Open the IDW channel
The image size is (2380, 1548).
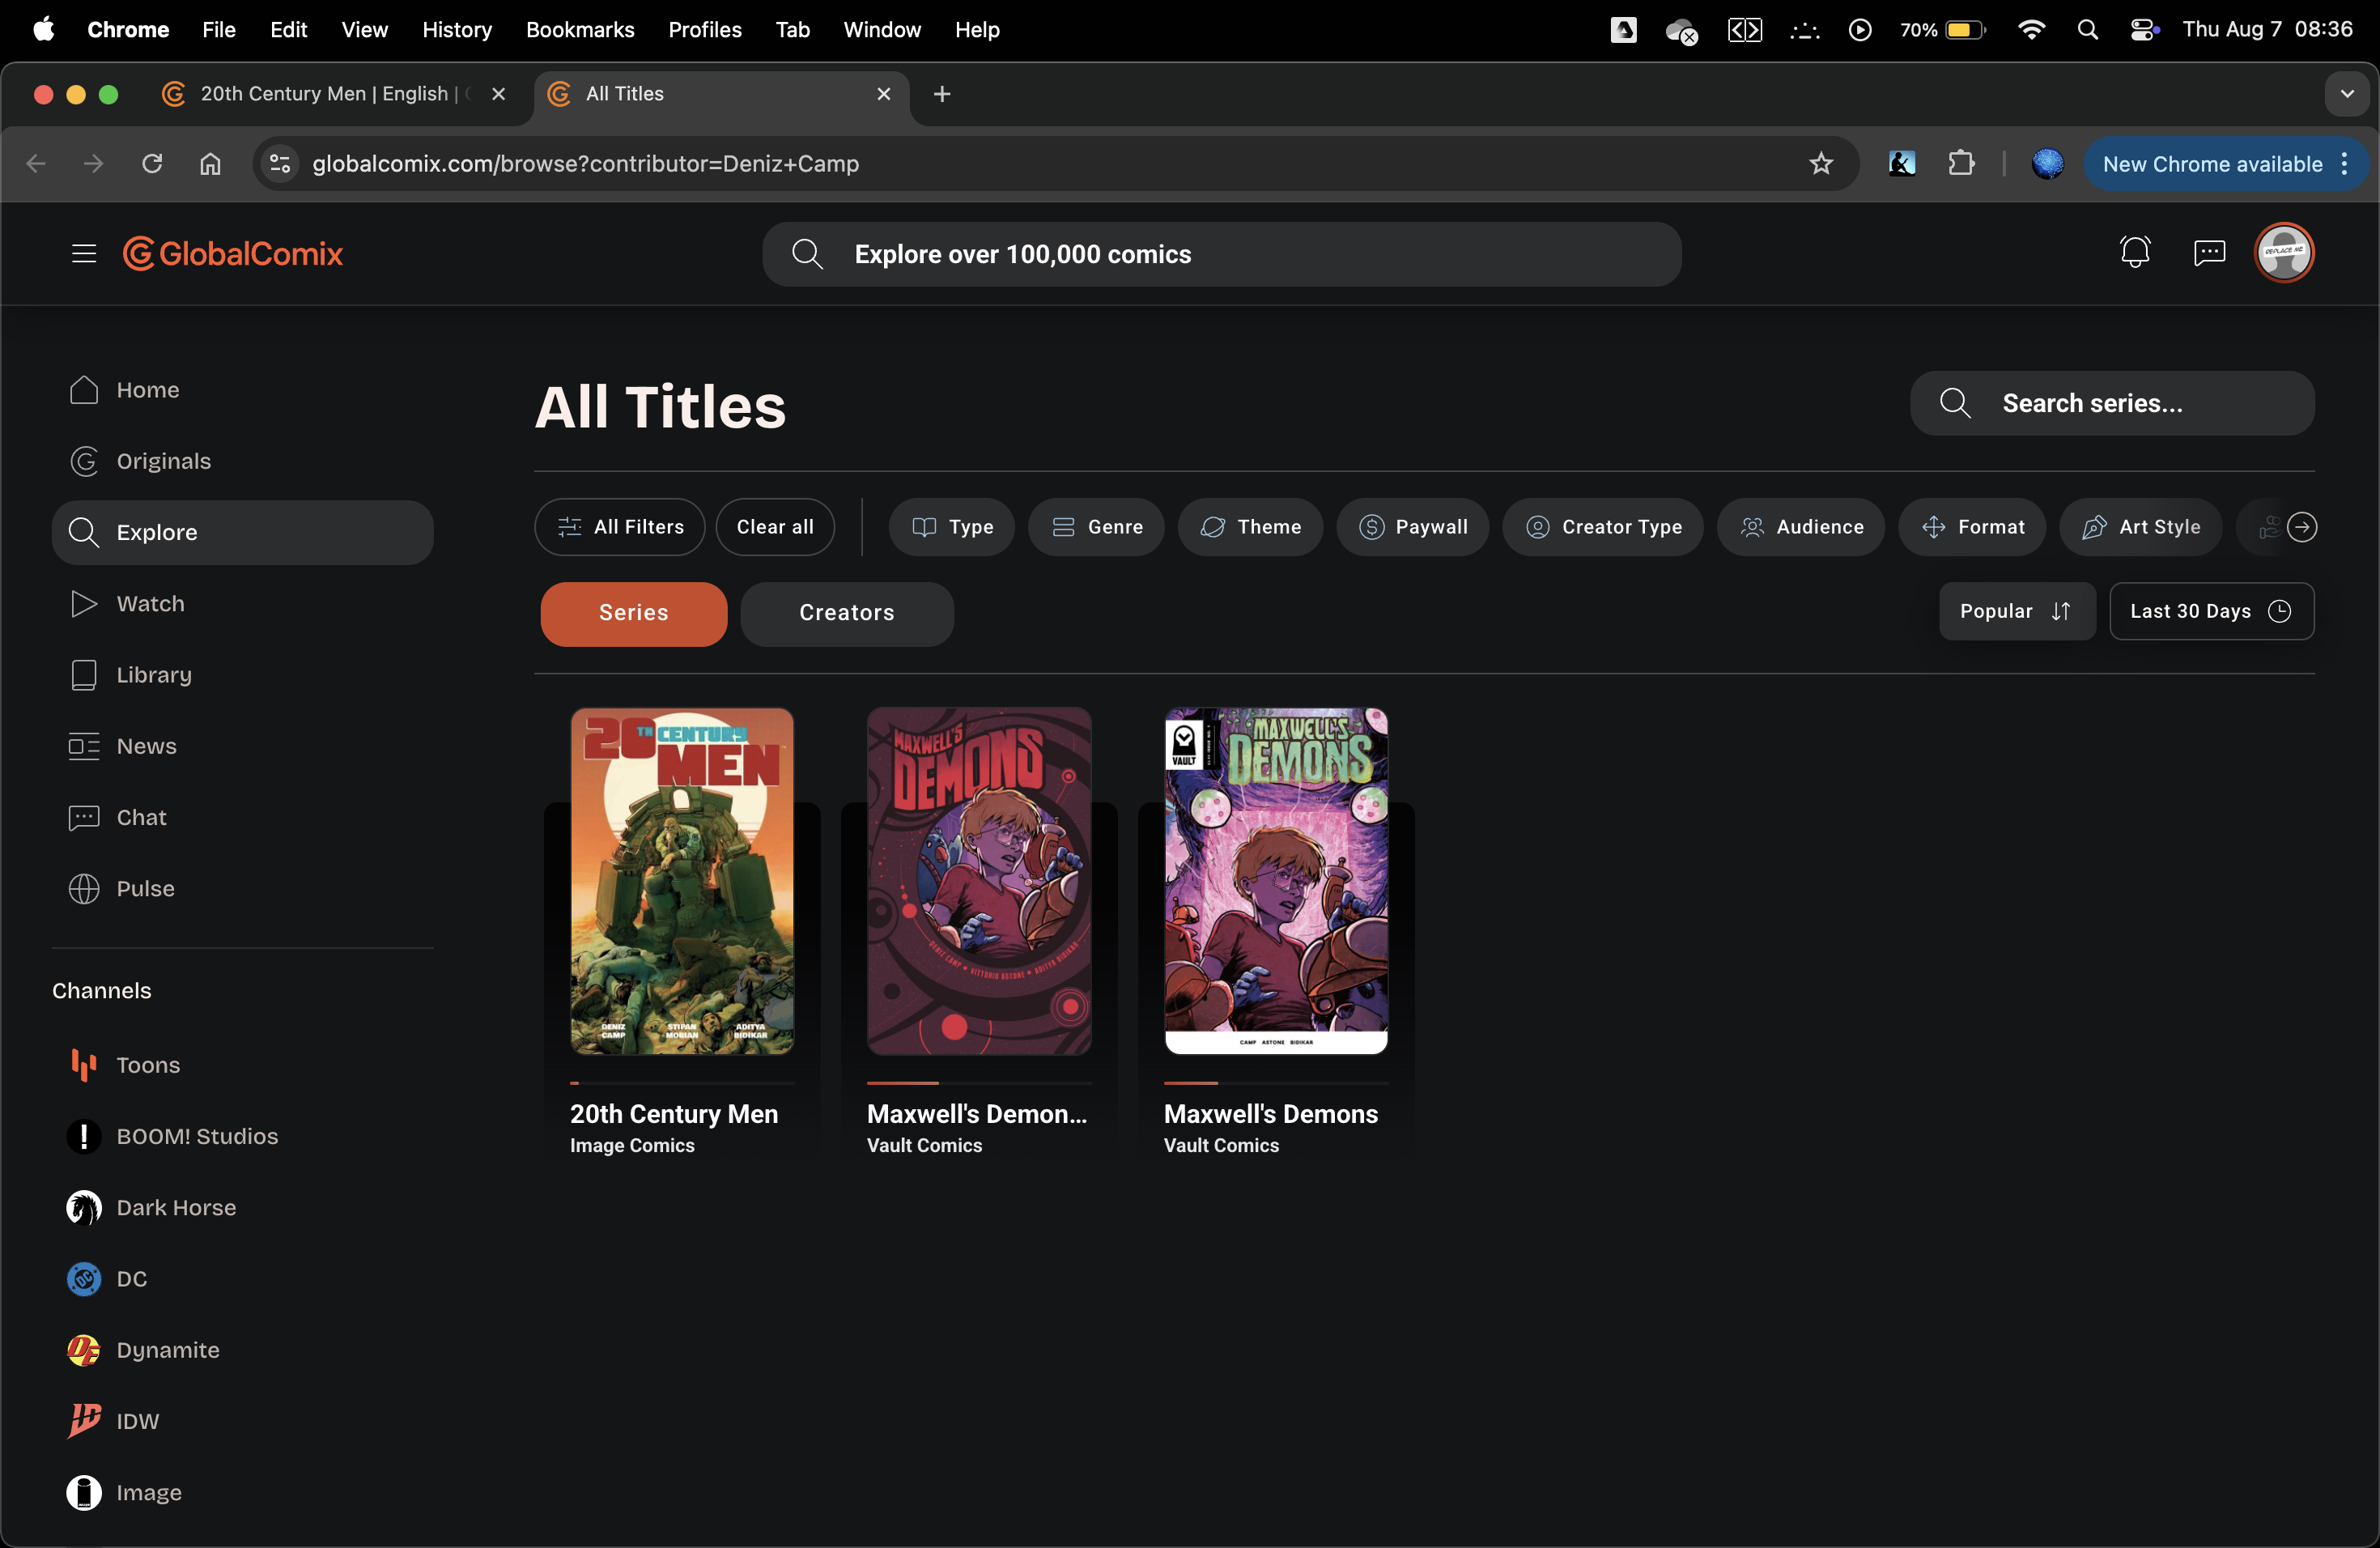pyautogui.click(x=242, y=1421)
